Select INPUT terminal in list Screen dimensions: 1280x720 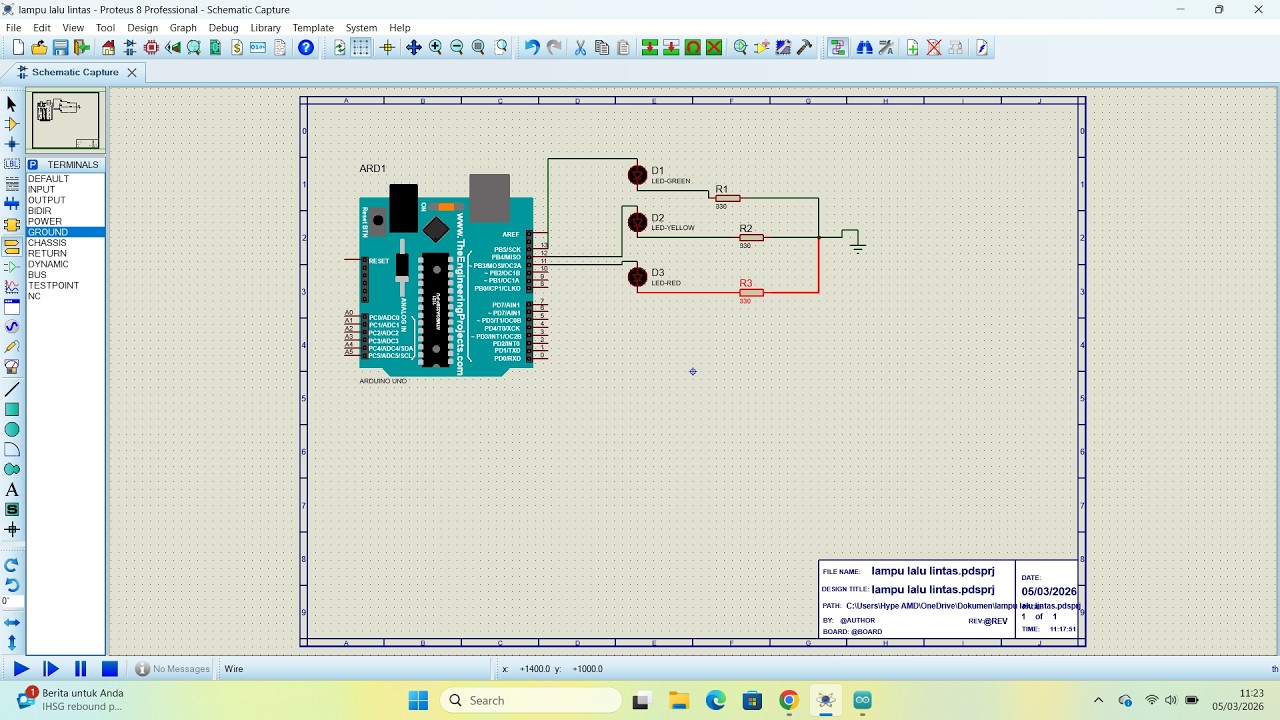click(65, 190)
